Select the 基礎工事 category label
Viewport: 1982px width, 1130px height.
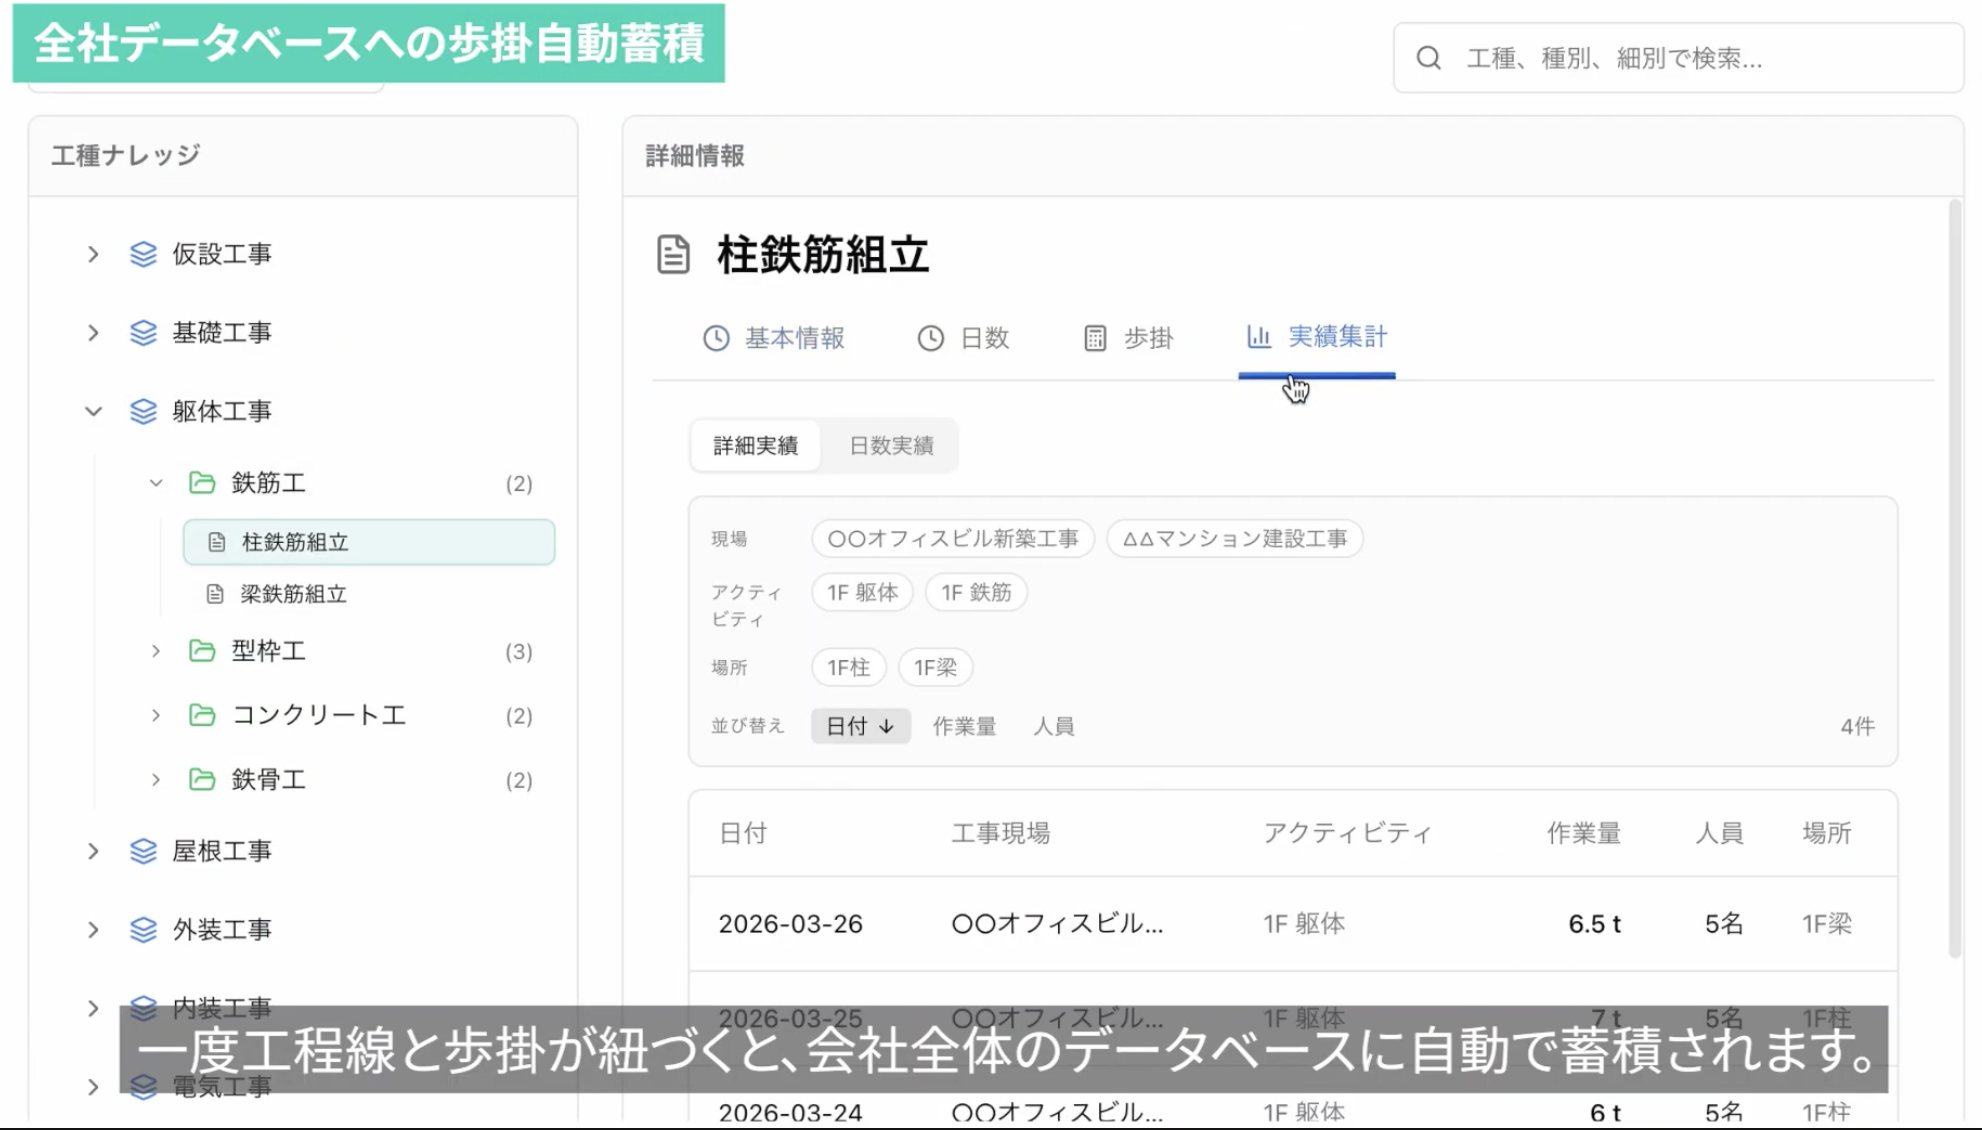(x=222, y=332)
